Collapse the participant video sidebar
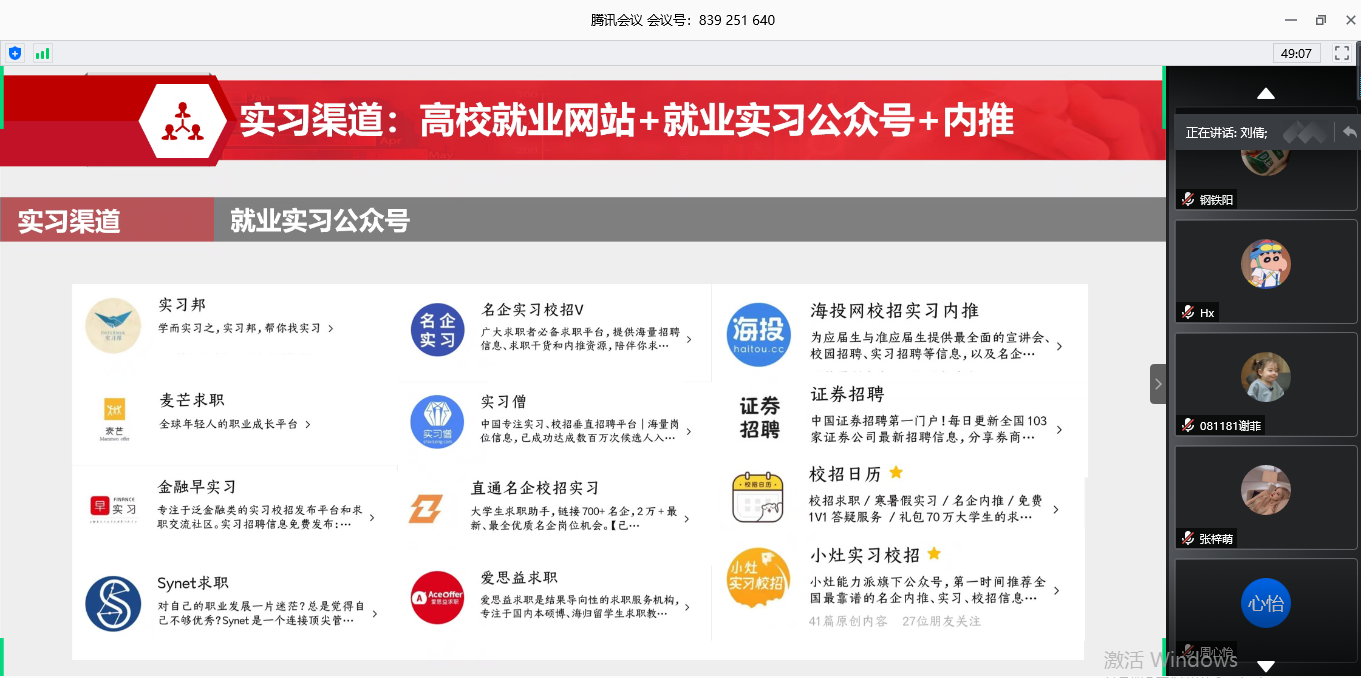Image resolution: width=1361 pixels, height=678 pixels. (1158, 384)
